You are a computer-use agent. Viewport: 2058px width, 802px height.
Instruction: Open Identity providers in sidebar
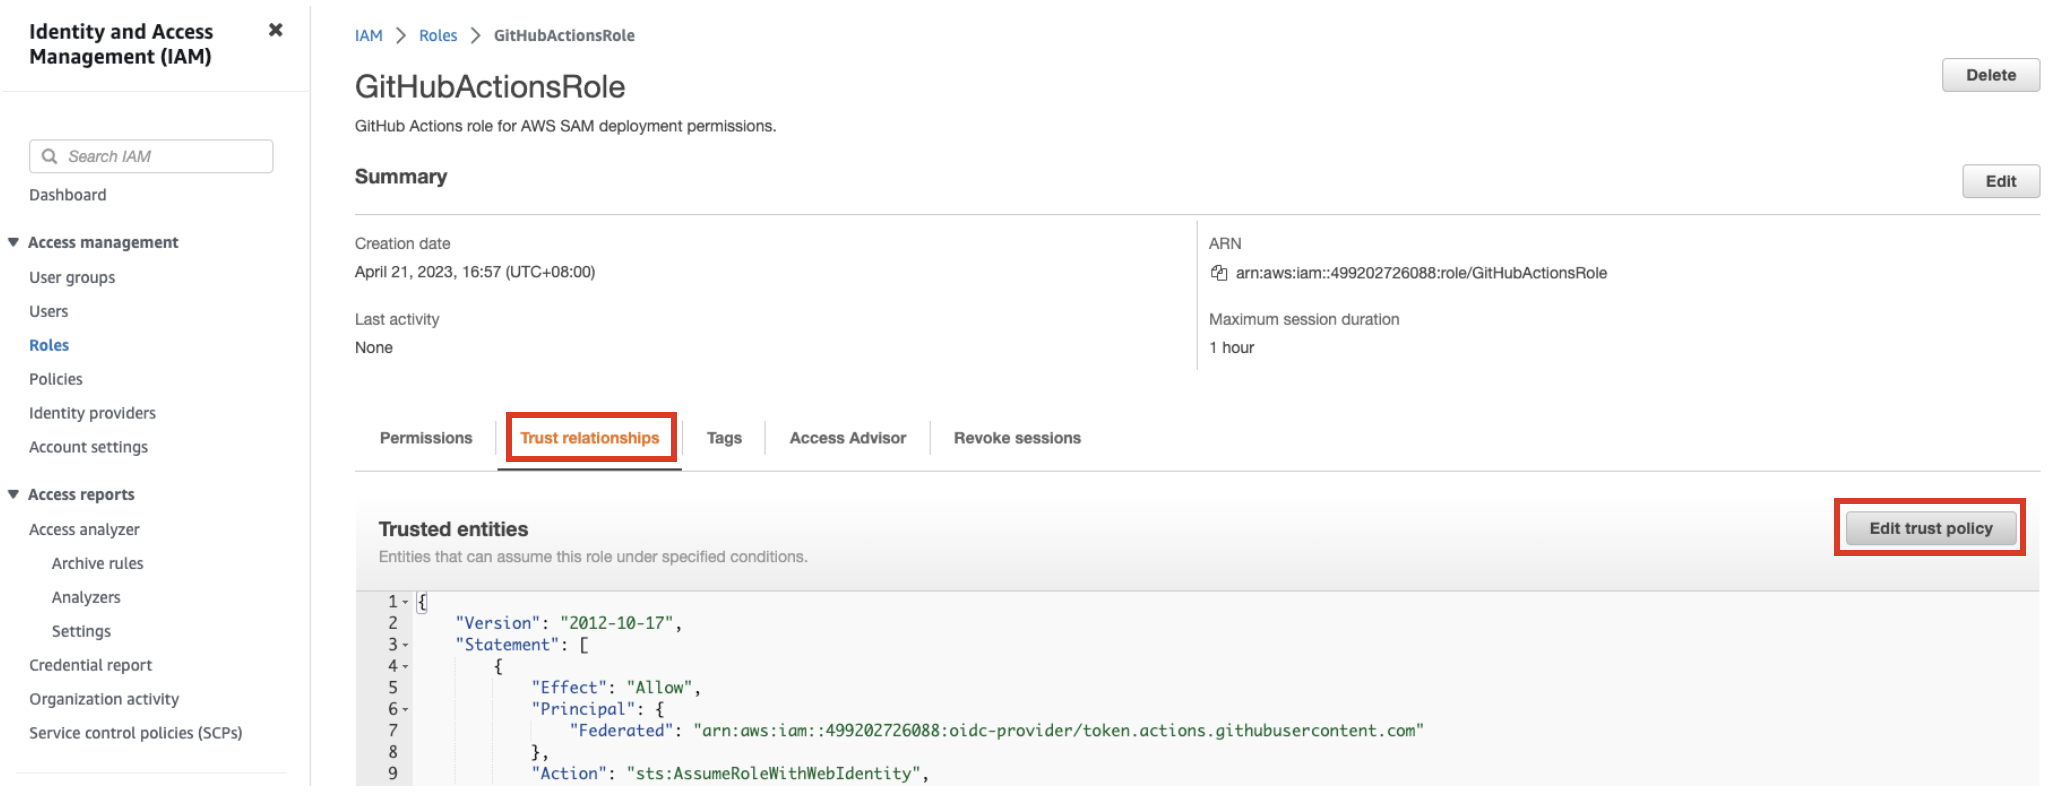coord(92,413)
